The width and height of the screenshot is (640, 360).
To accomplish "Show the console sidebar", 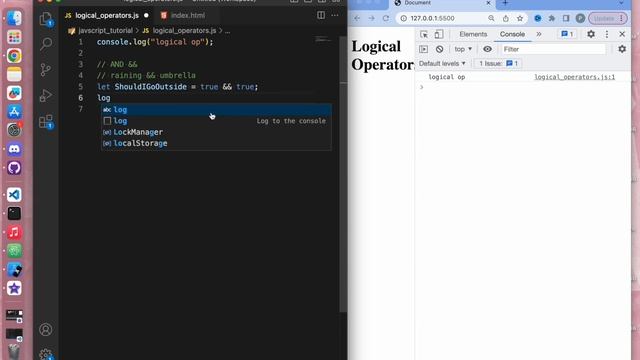I will point(423,49).
